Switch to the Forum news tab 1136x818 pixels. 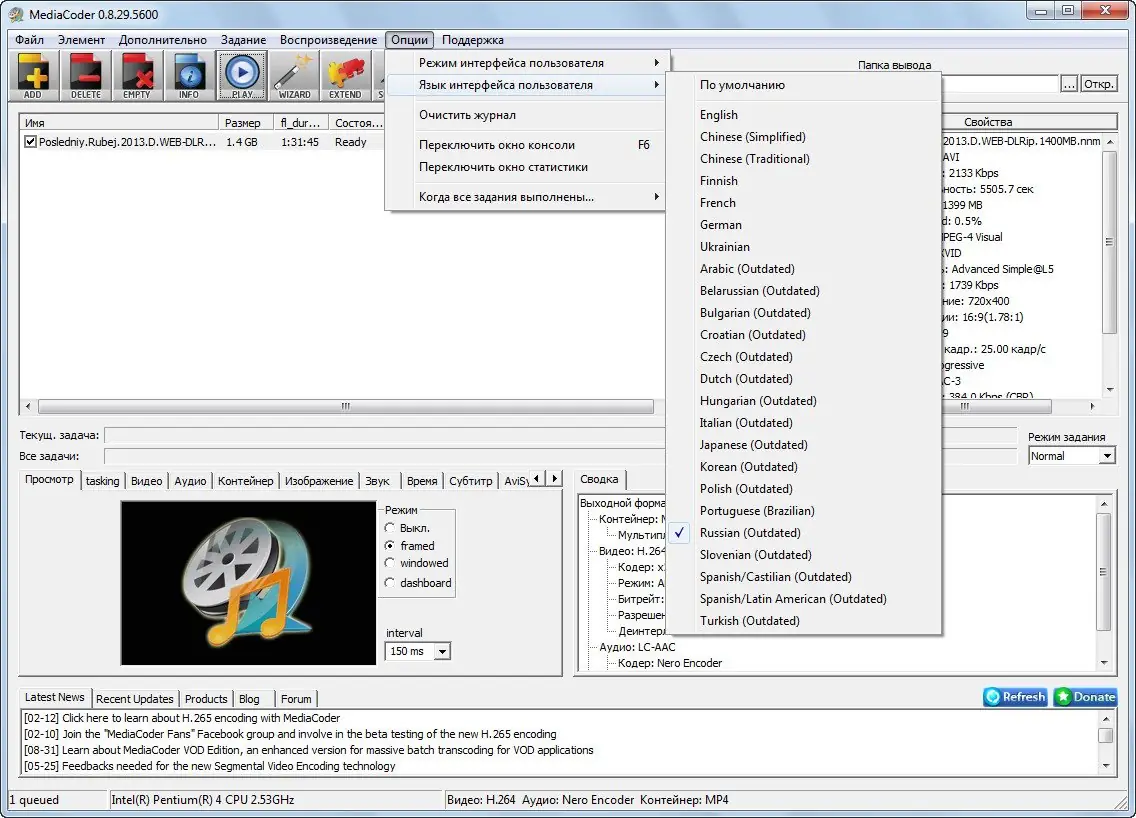coord(296,699)
